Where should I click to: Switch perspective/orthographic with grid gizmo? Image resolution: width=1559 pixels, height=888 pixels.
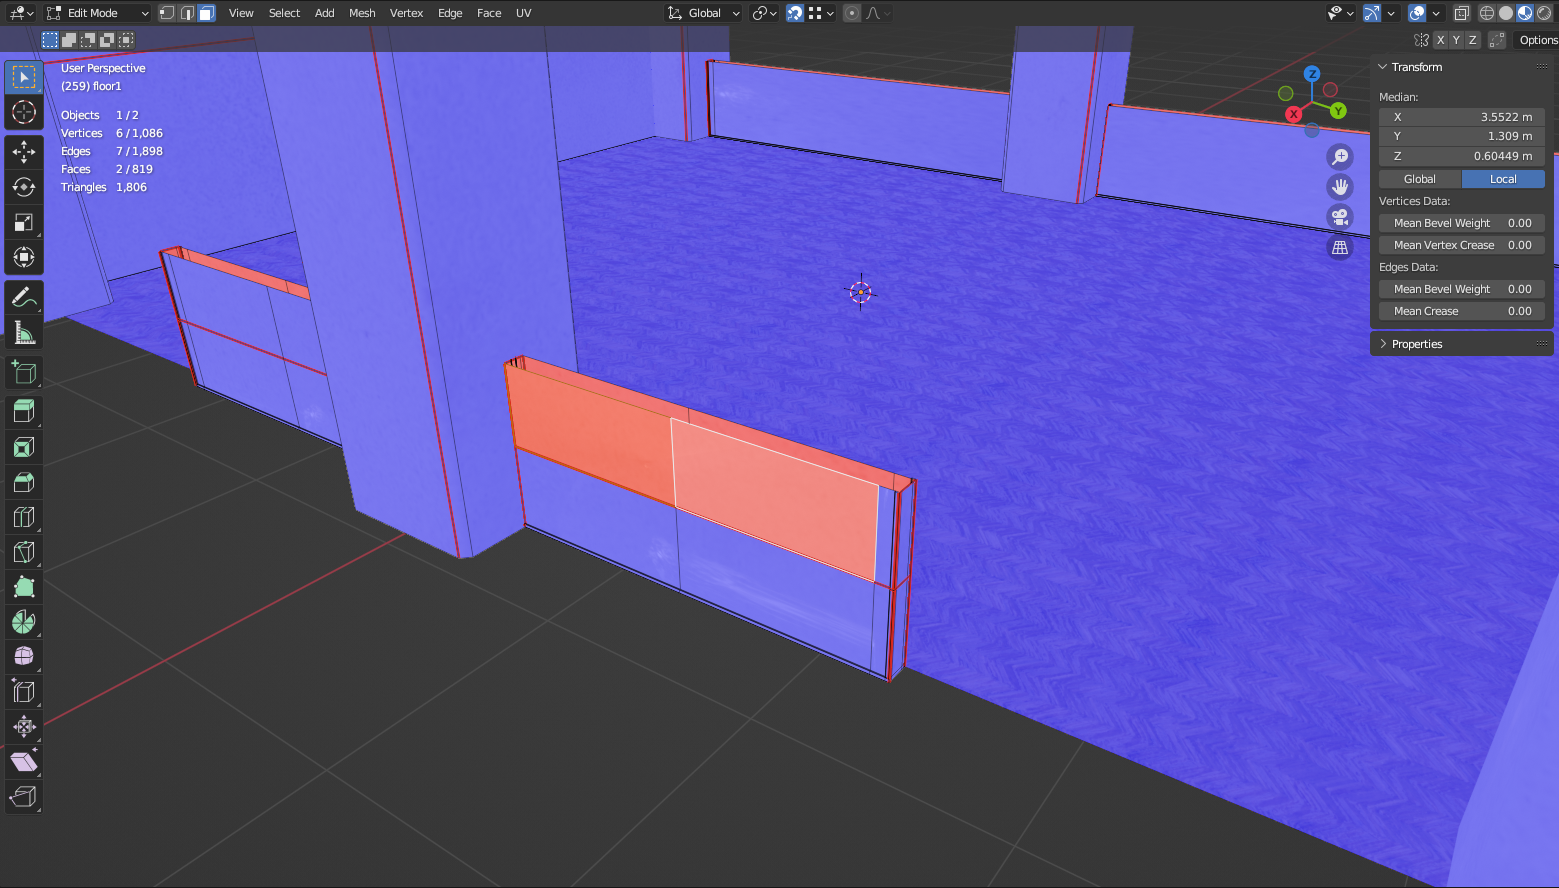click(1340, 247)
